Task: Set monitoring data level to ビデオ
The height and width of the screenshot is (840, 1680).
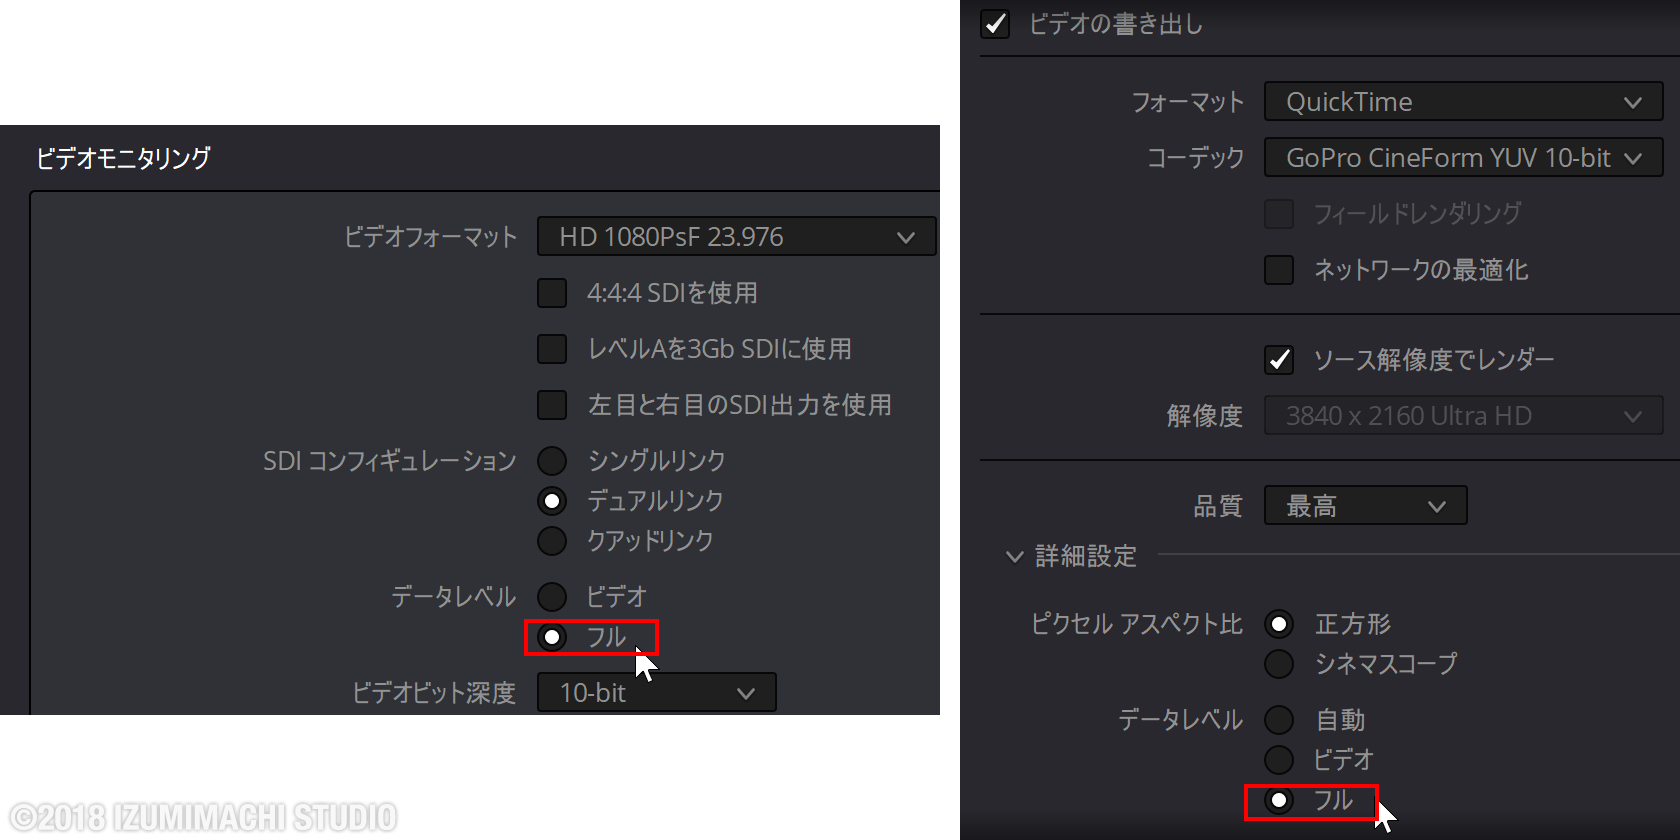Action: tap(552, 597)
